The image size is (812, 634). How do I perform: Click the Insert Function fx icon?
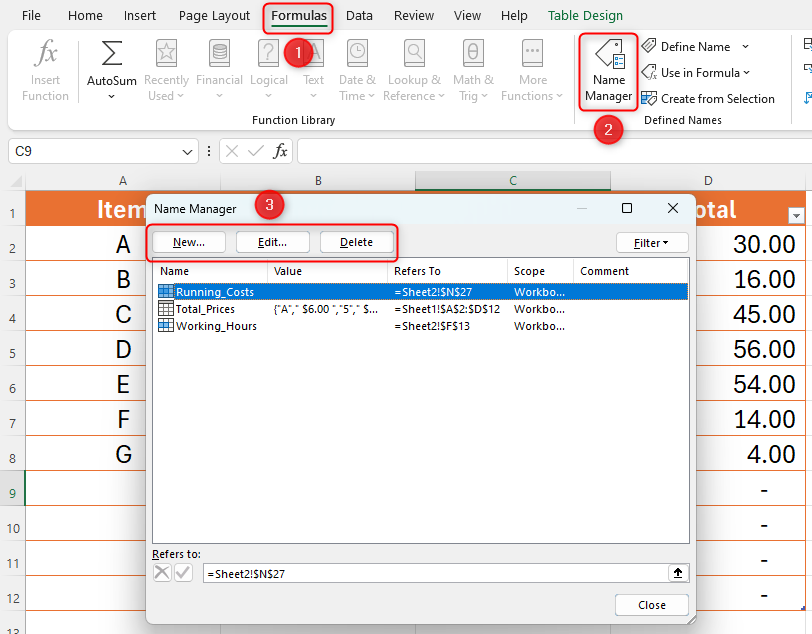[45, 54]
